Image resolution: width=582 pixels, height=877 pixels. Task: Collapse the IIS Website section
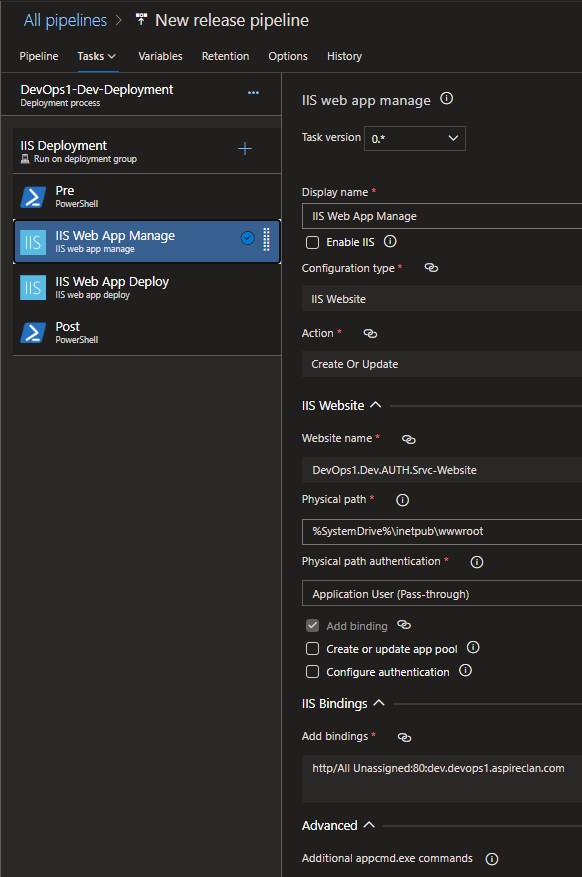click(376, 404)
